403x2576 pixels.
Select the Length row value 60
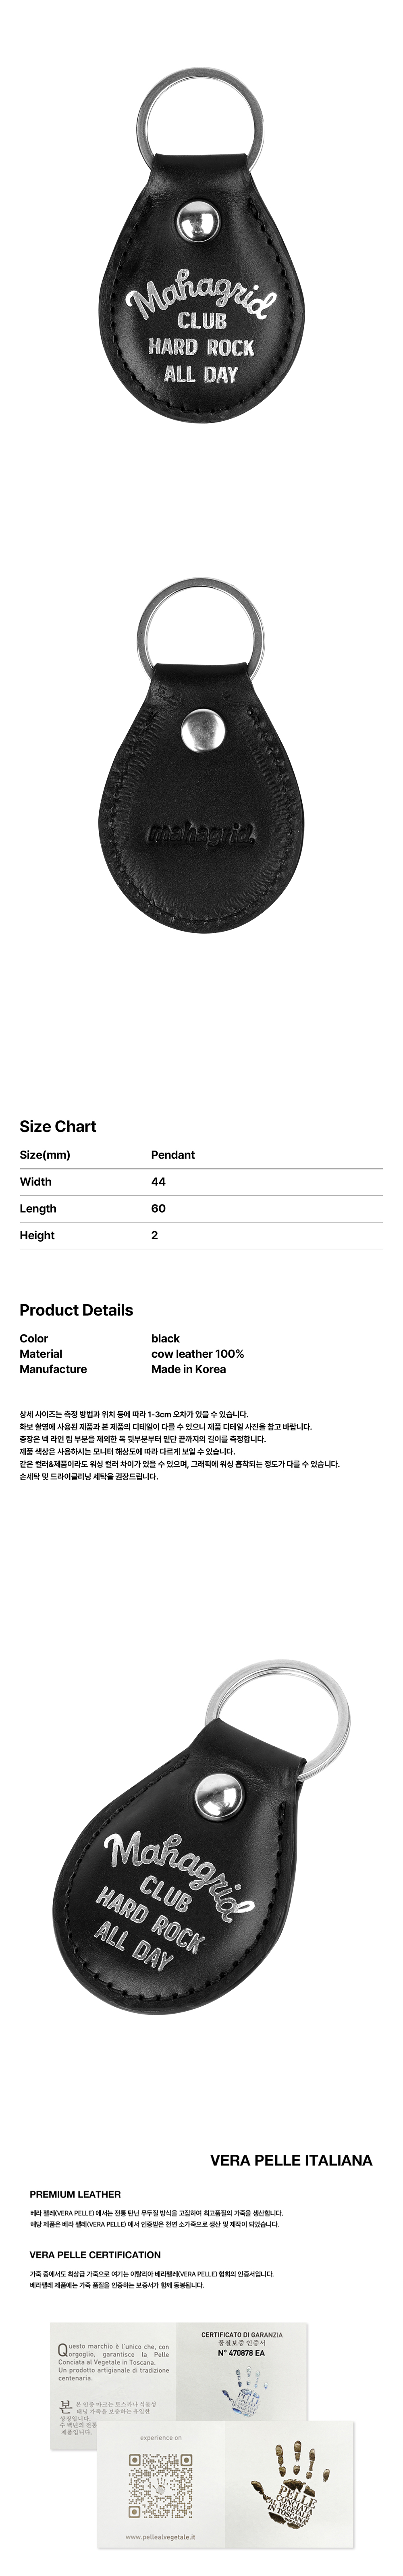click(x=158, y=1208)
